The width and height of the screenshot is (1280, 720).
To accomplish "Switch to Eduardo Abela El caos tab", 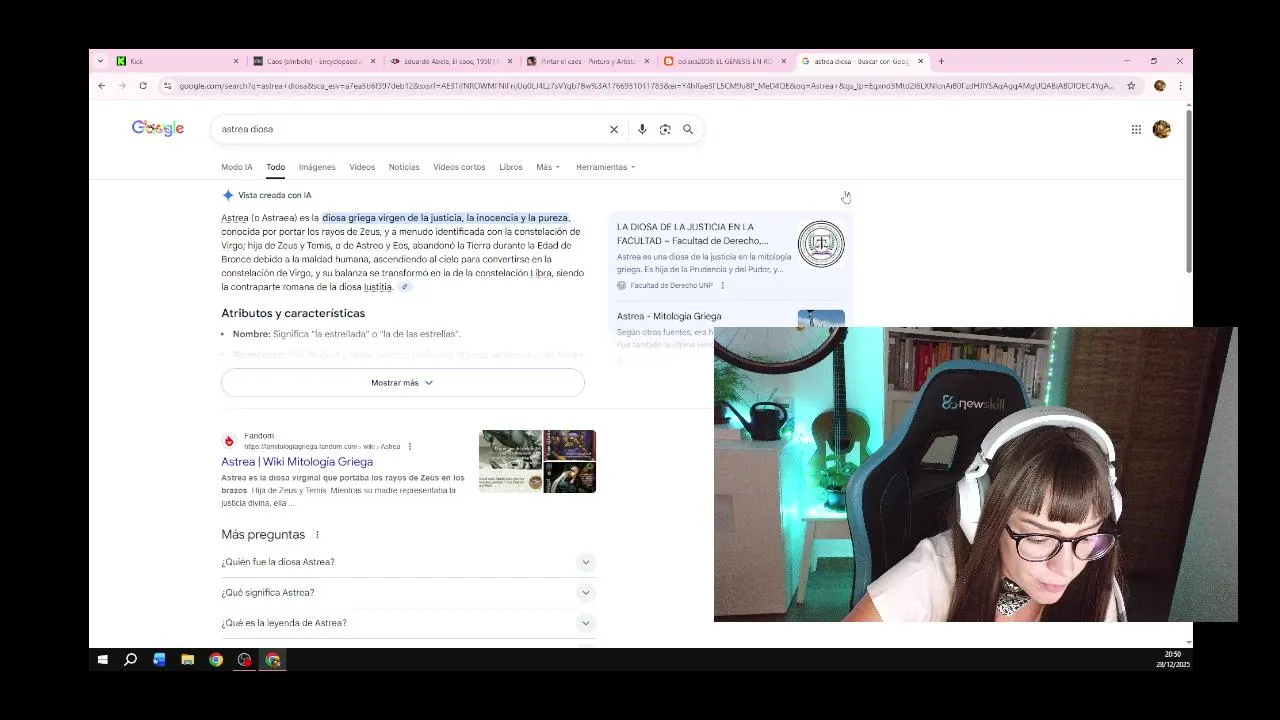I will 450,61.
